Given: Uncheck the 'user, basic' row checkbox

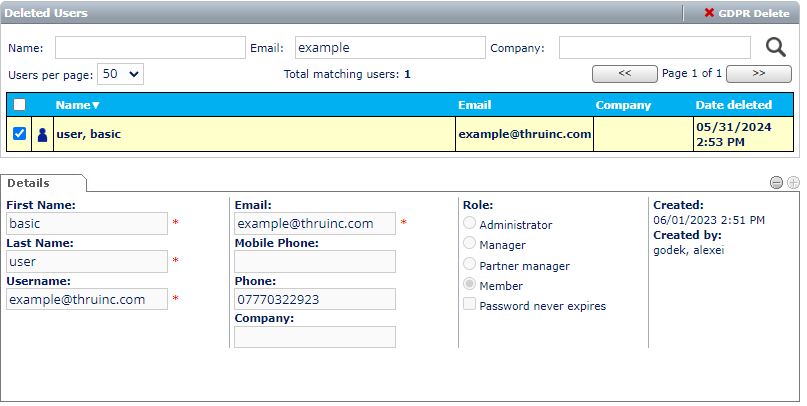Looking at the screenshot, I should tap(19, 133).
